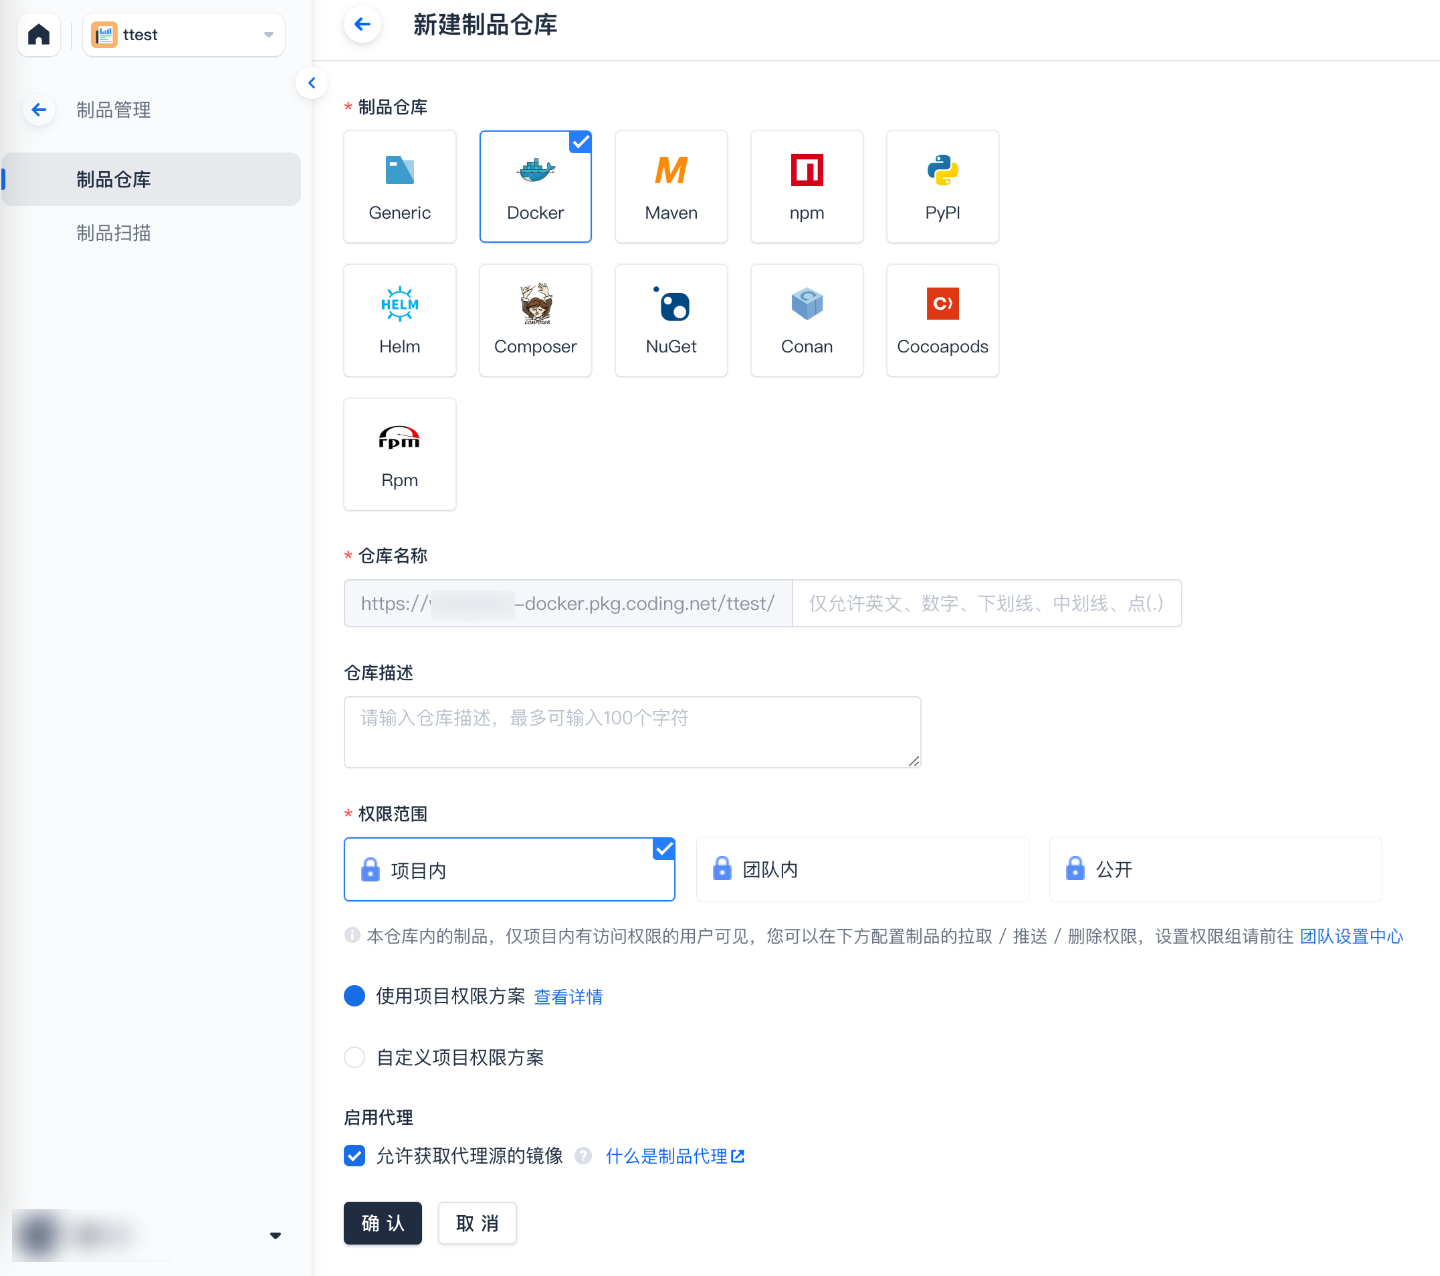This screenshot has width=1440, height=1276.
Task: Click the info icon before permission note
Action: tap(352, 935)
